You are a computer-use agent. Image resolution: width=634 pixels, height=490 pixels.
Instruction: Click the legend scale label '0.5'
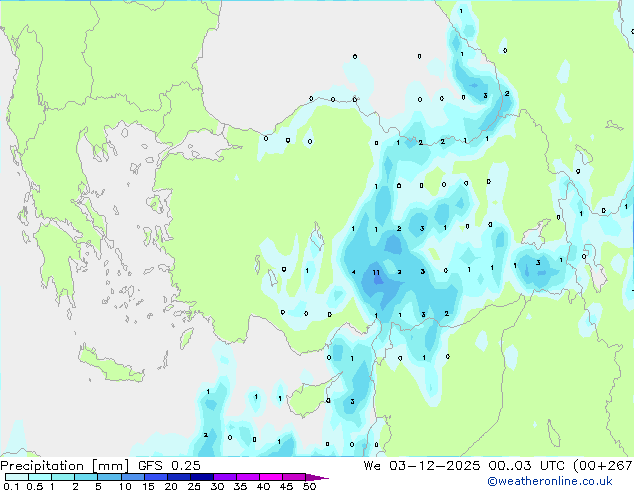[35, 486]
